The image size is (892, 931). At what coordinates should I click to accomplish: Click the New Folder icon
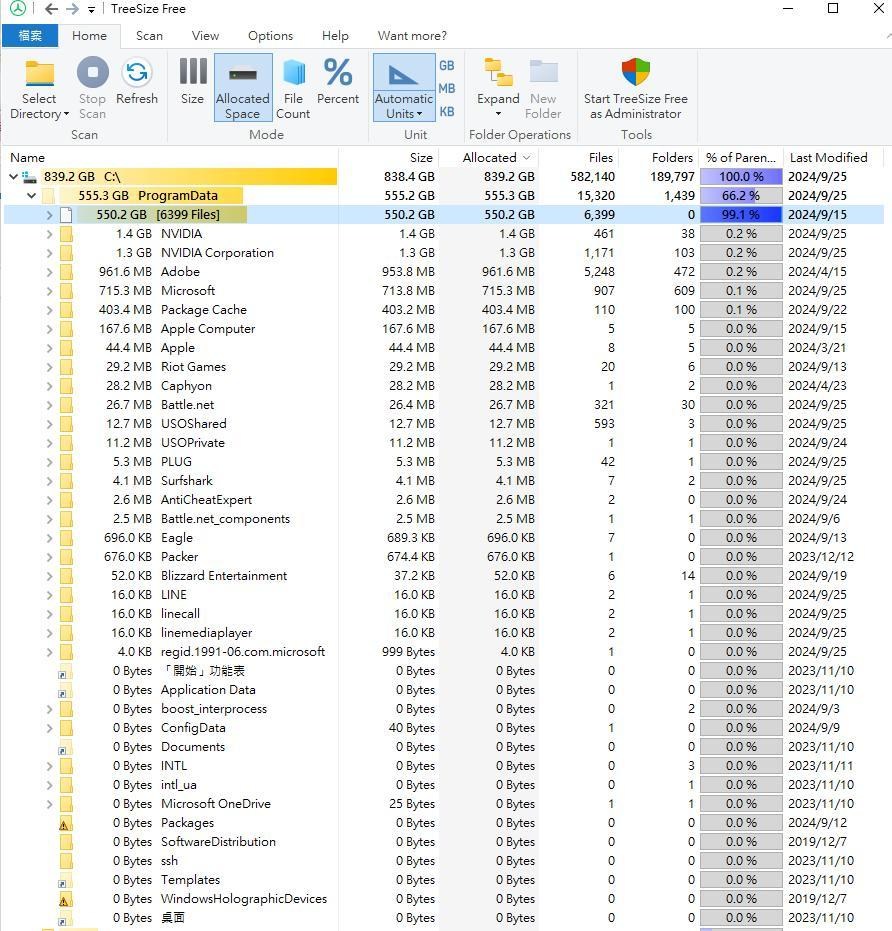[x=543, y=74]
